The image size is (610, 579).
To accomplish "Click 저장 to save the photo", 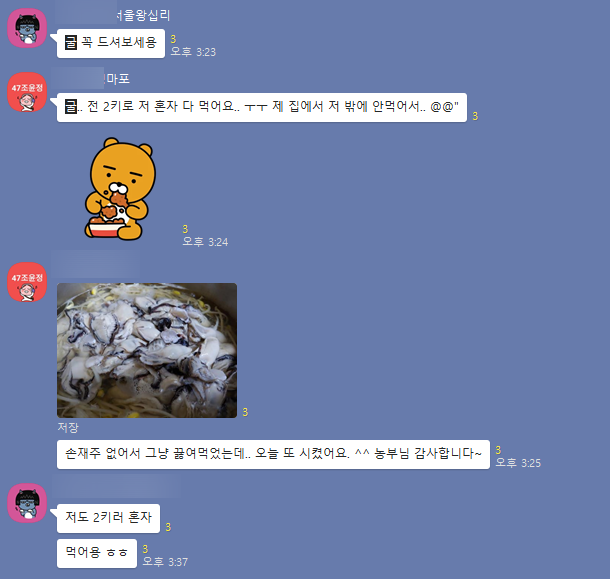I will coord(68,428).
